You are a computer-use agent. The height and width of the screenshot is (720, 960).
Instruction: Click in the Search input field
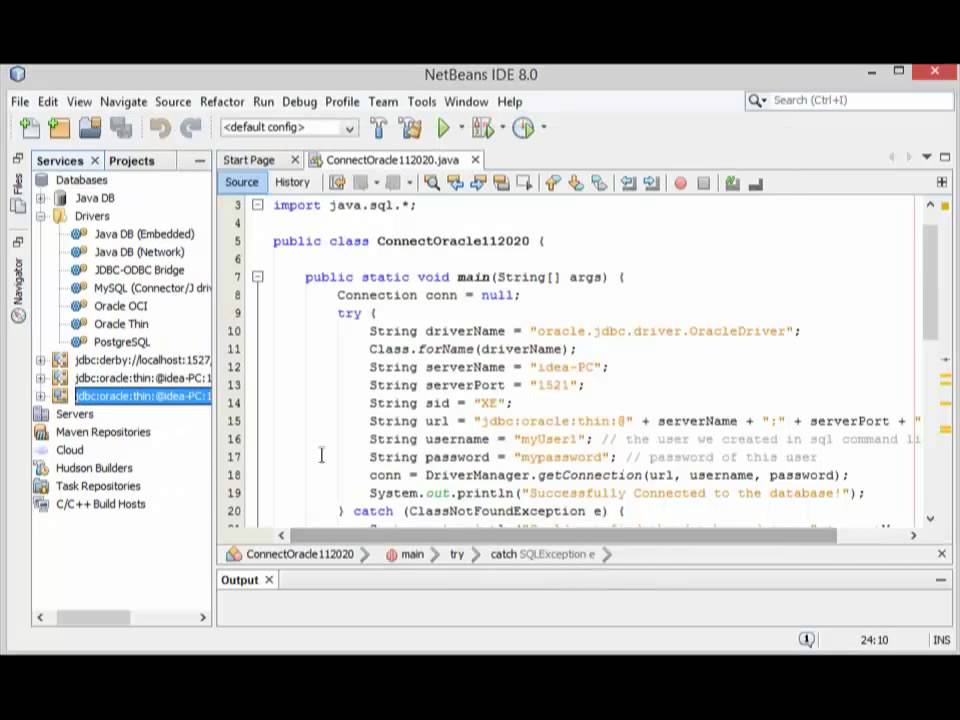tap(850, 100)
